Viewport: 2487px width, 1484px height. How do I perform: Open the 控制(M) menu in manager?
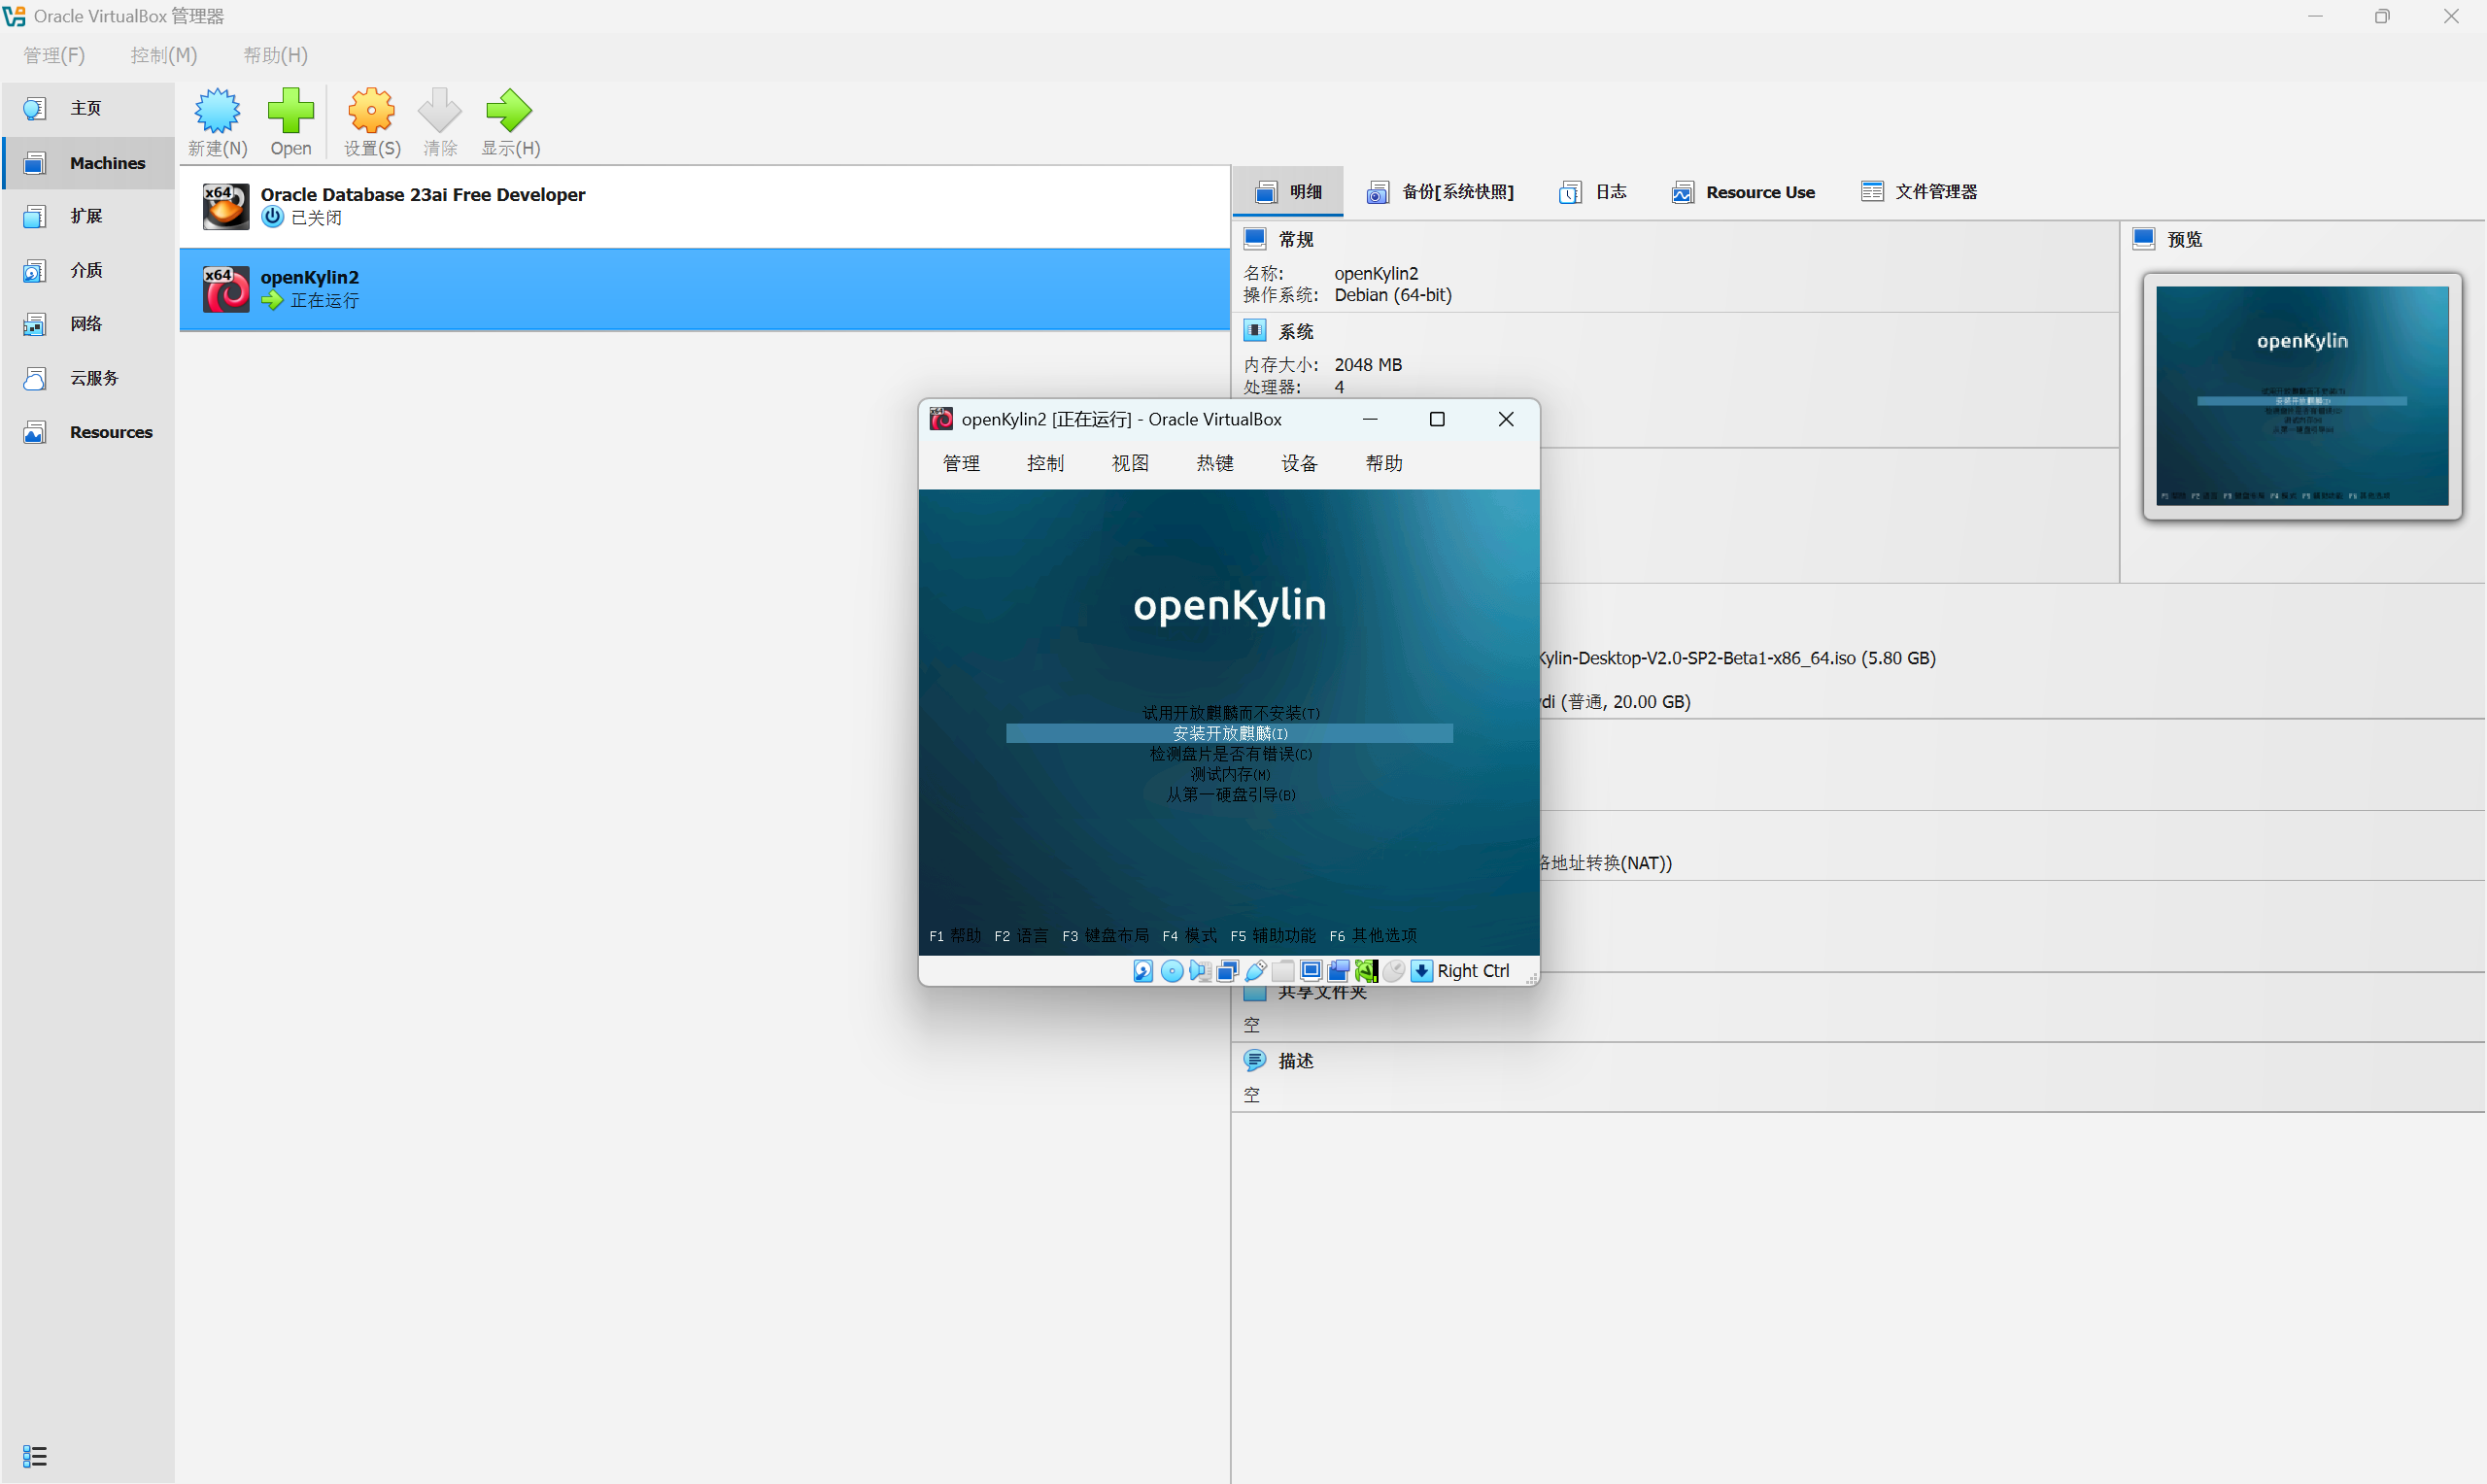[164, 55]
